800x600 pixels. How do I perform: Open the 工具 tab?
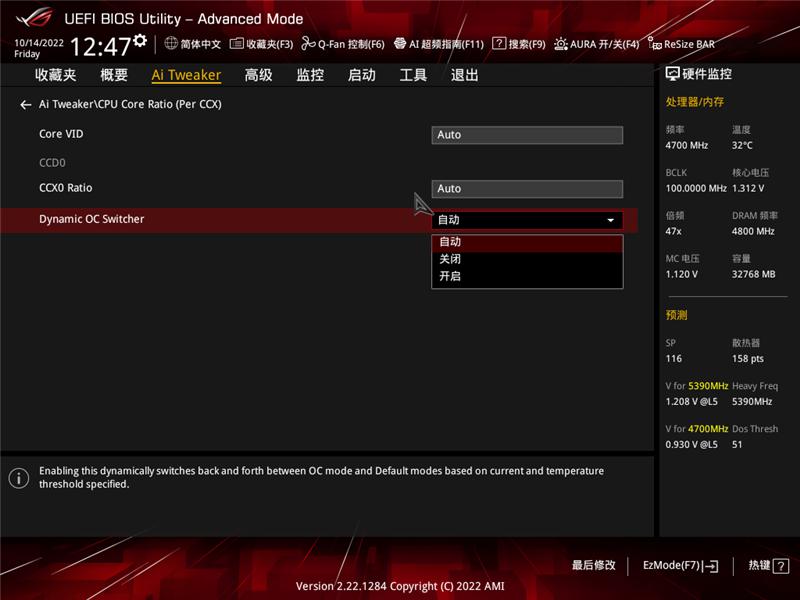(x=413, y=75)
